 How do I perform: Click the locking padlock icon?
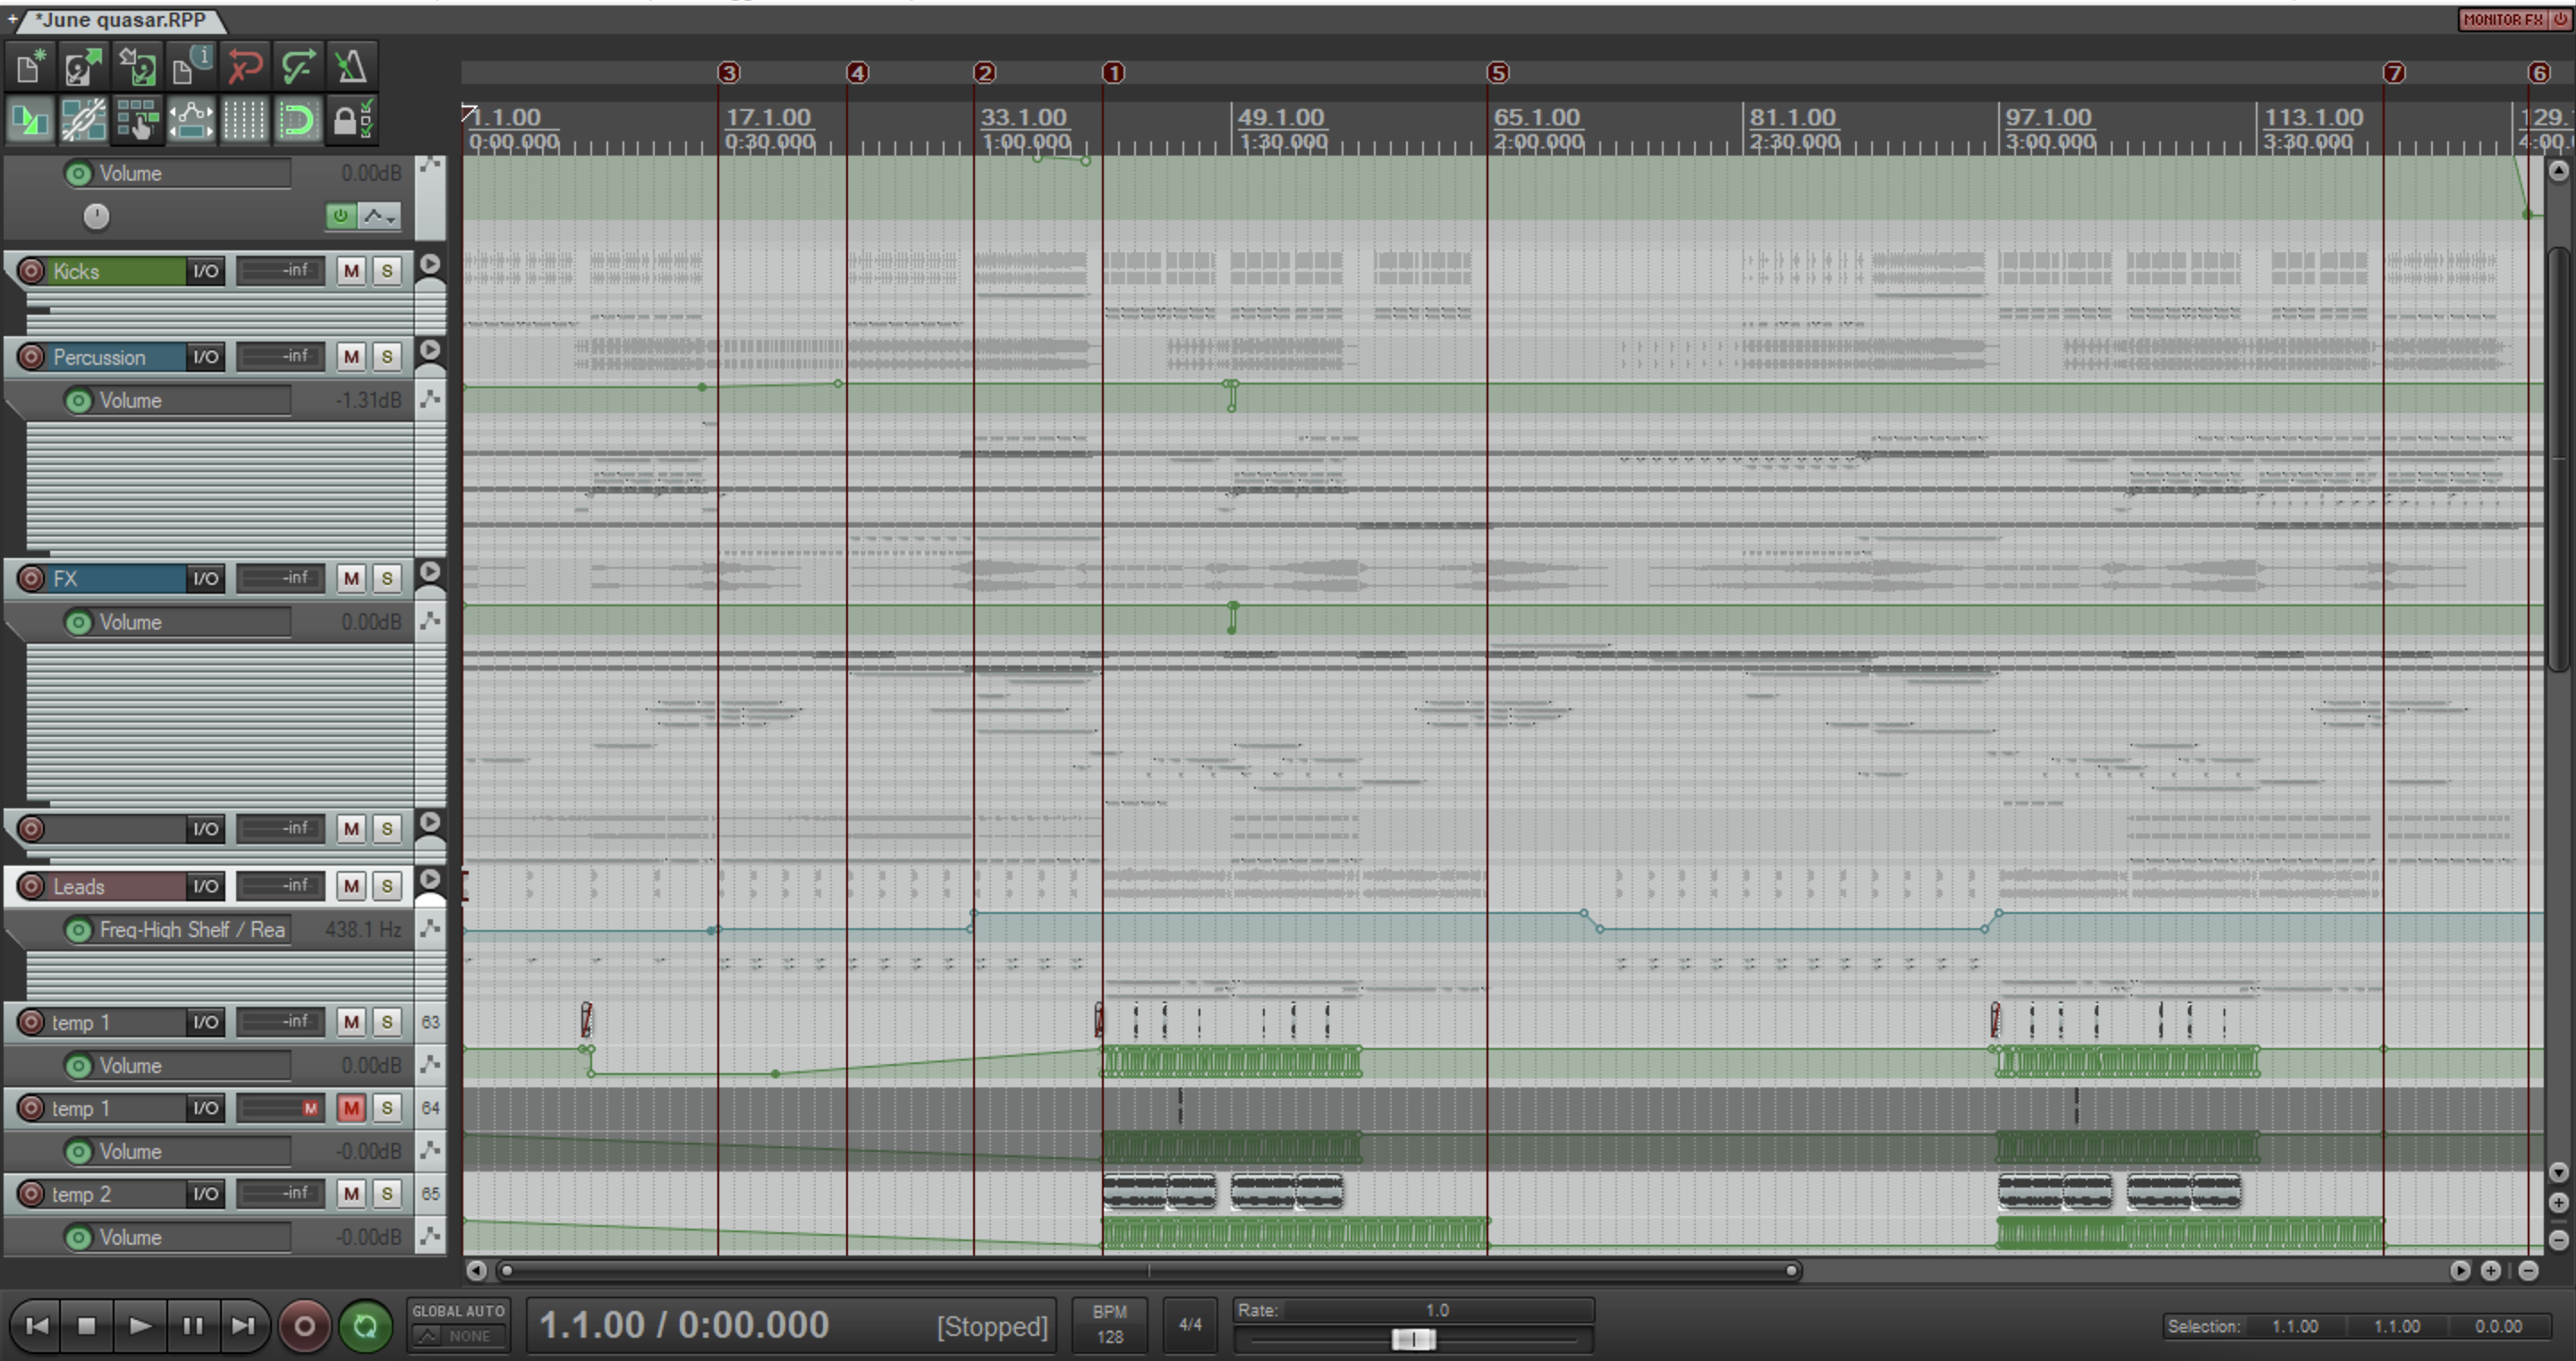click(351, 121)
